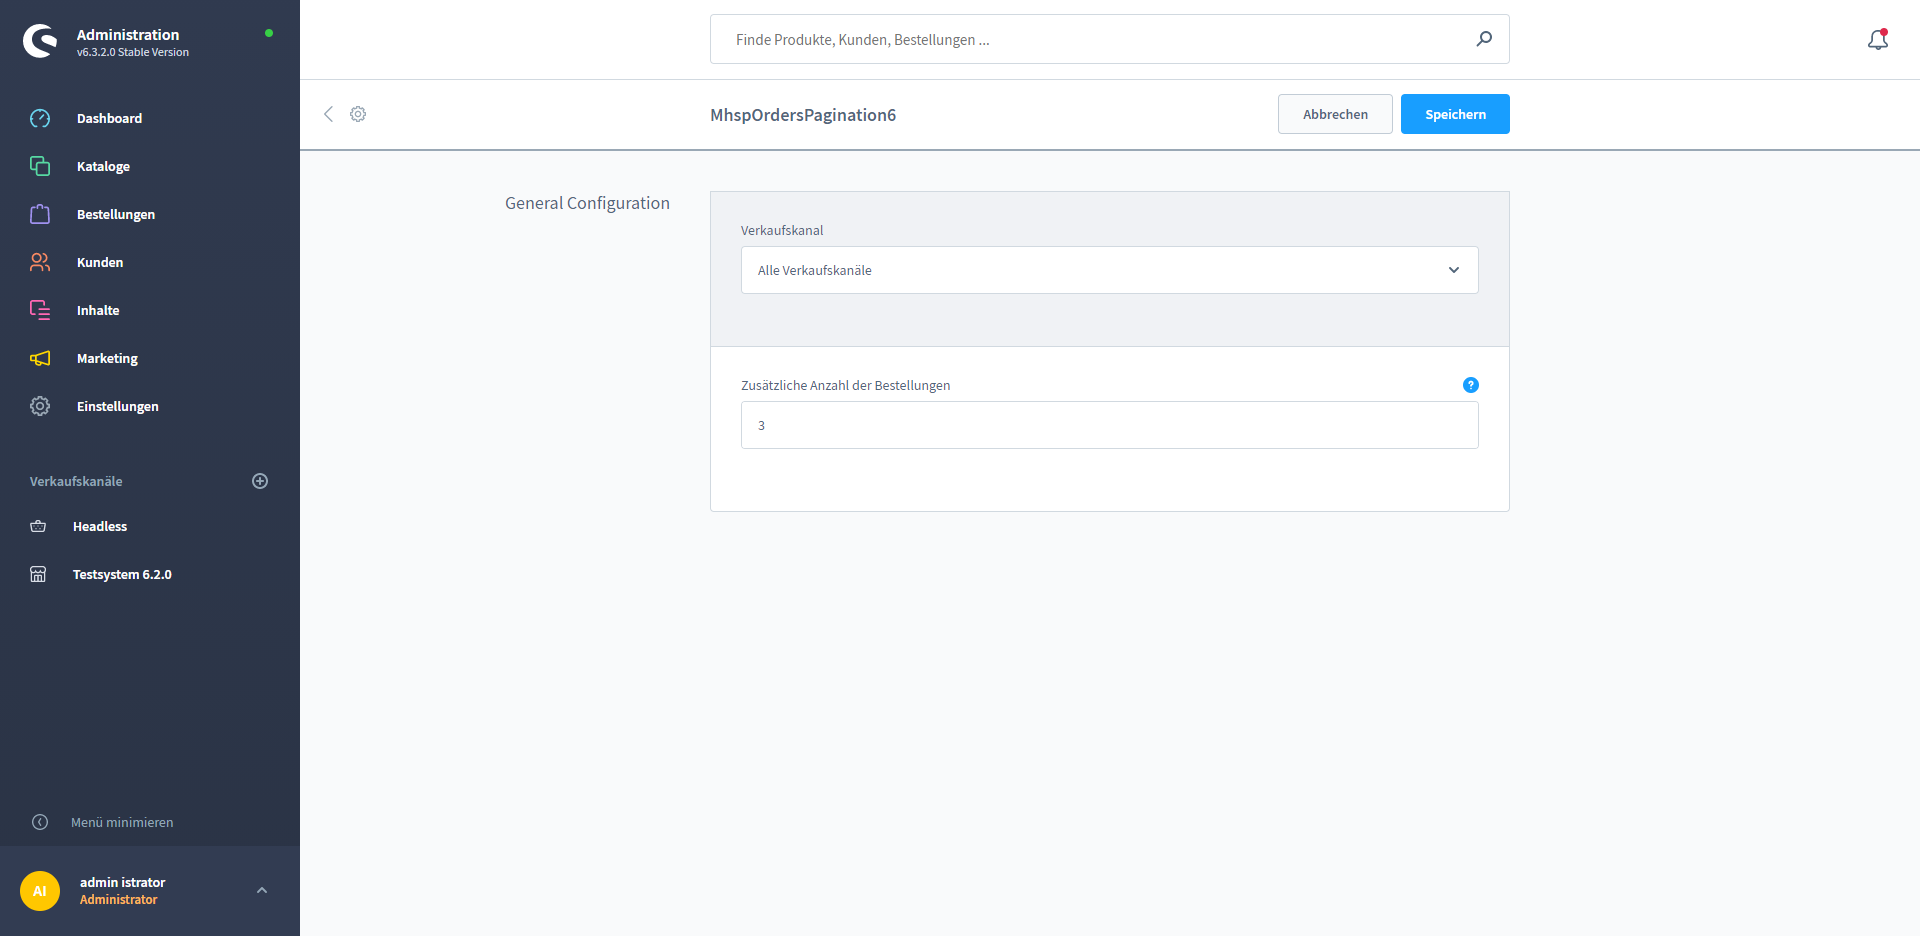The height and width of the screenshot is (936, 1920).
Task: Click the Speichern button
Action: pos(1454,114)
